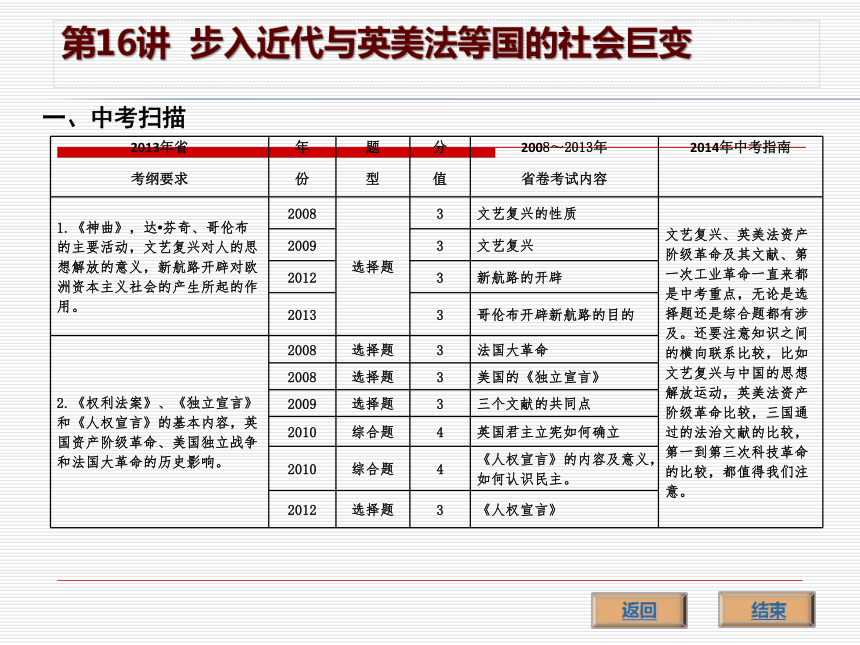Click the 2012 cell beside 新航路的开辟
Viewport: 860px width, 645px height.
pos(302,277)
